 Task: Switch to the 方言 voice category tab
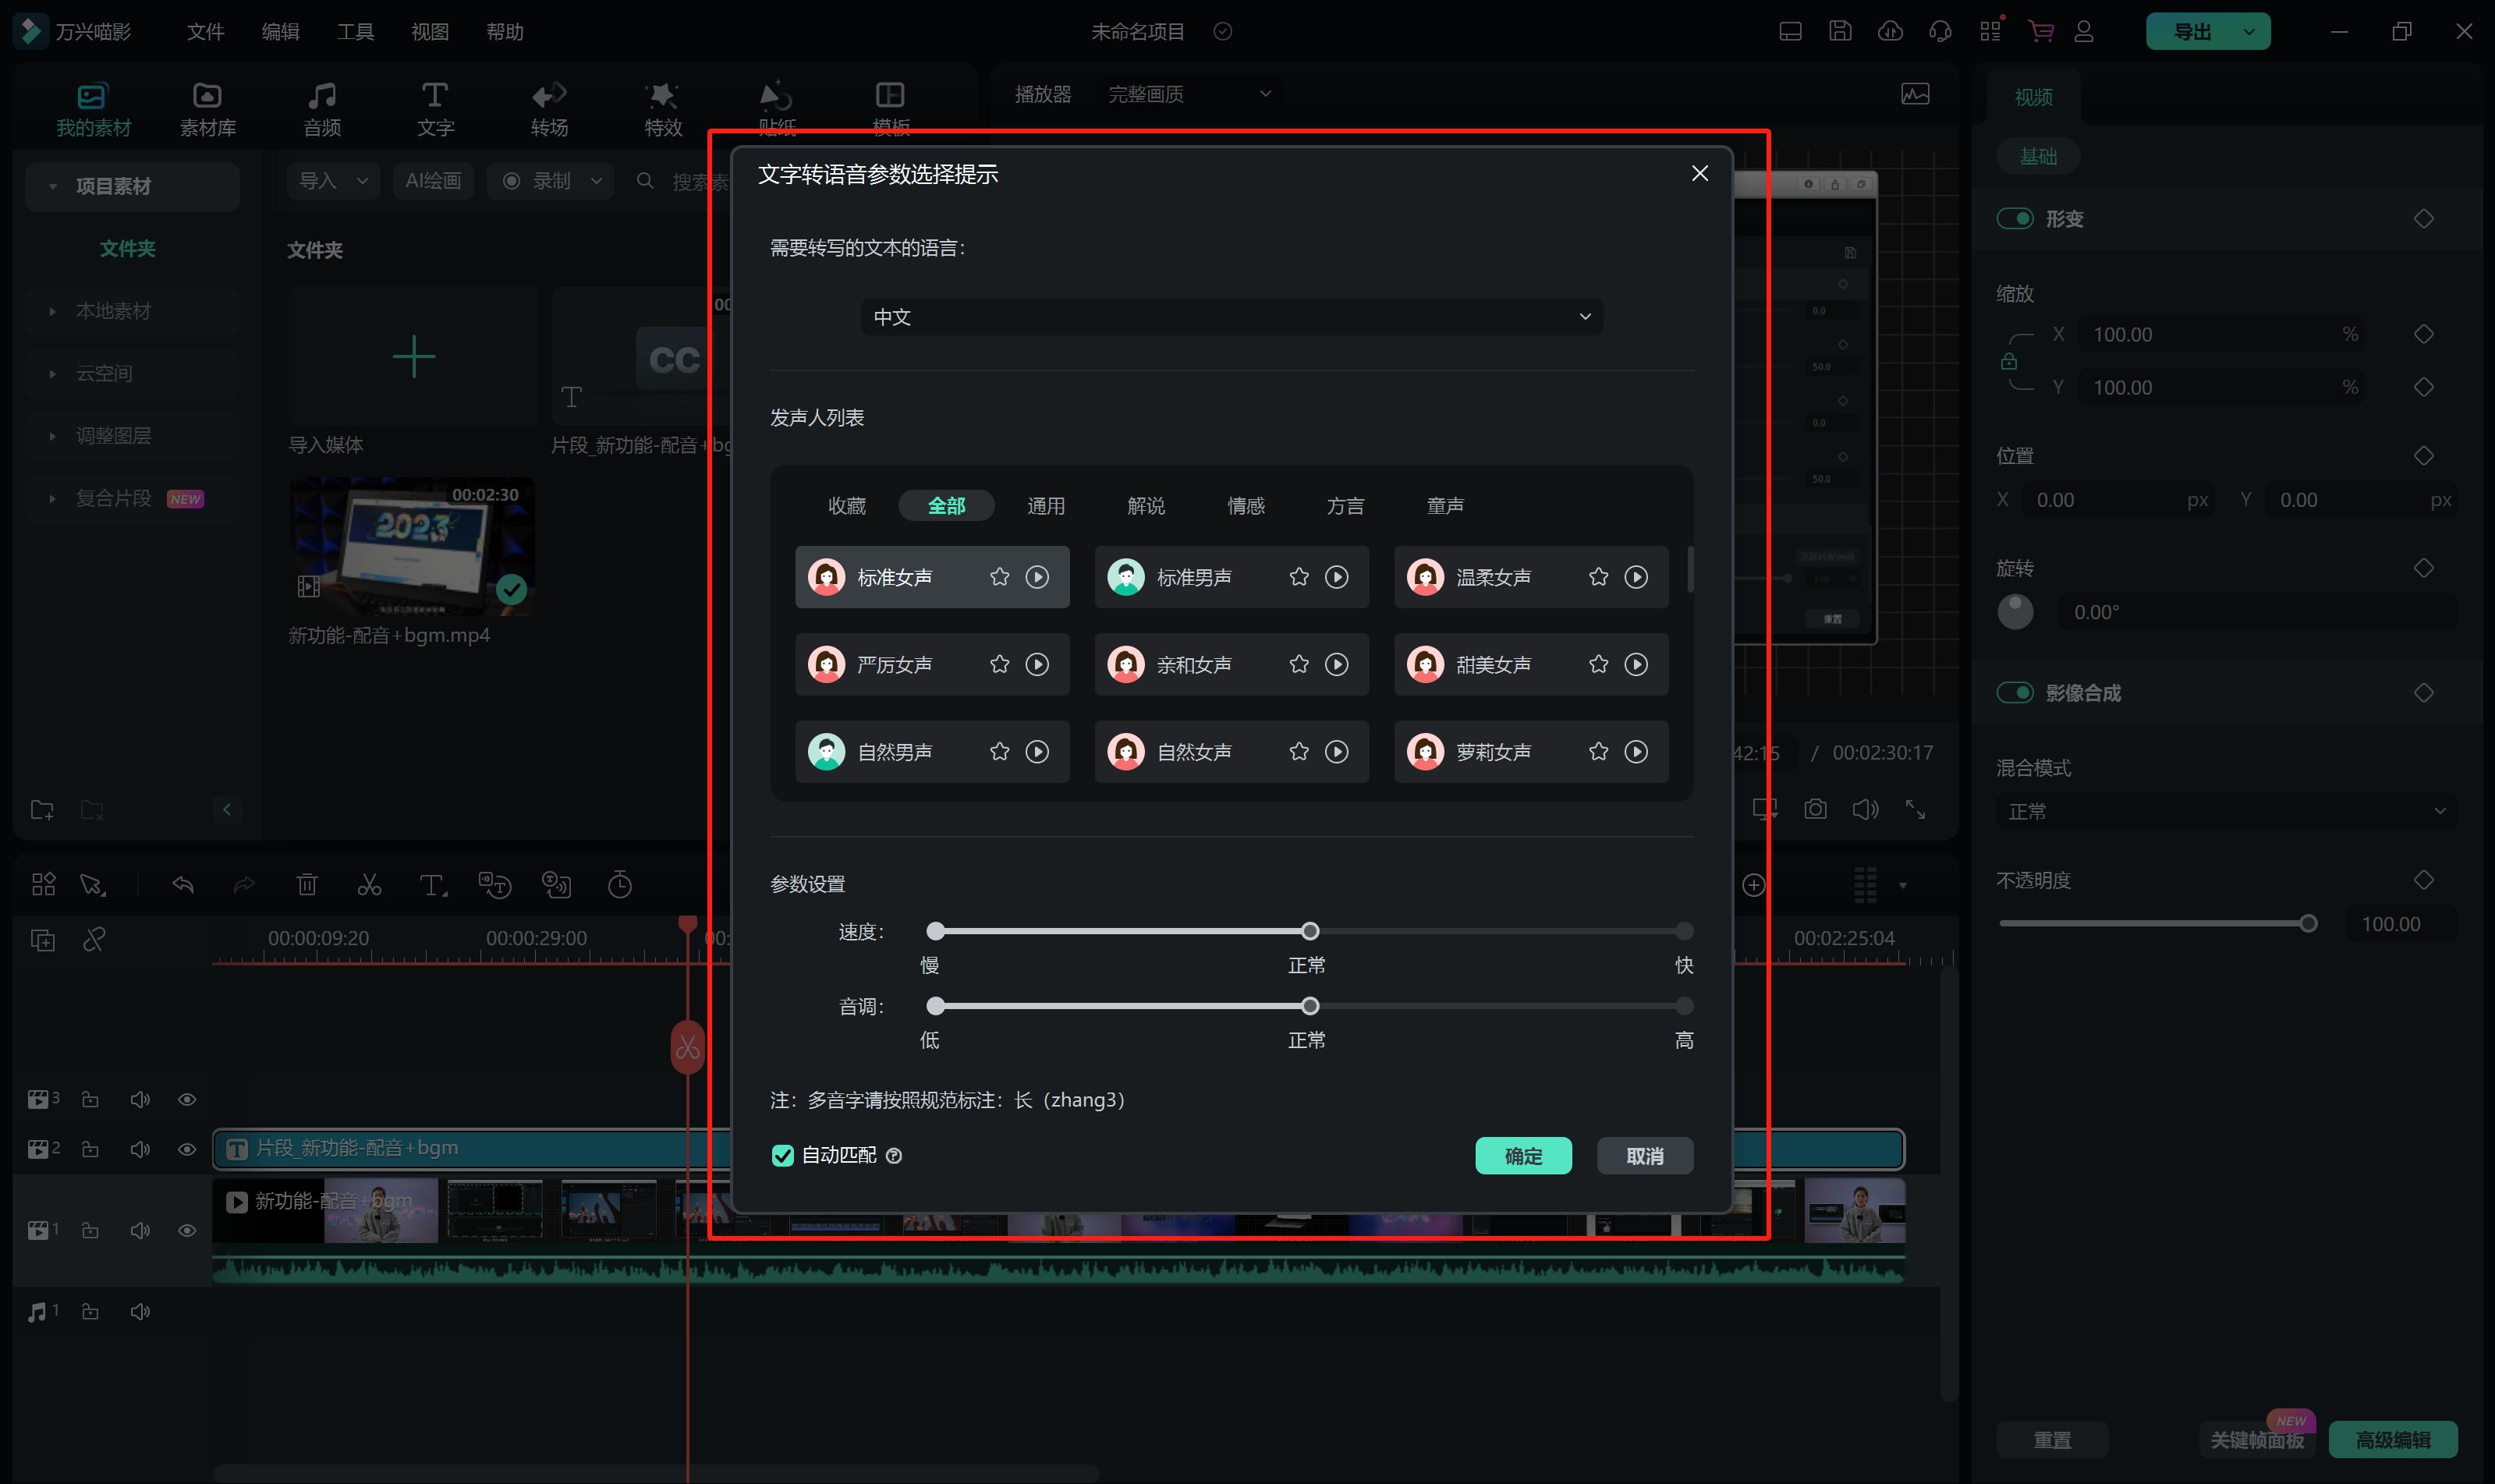(x=1345, y=506)
